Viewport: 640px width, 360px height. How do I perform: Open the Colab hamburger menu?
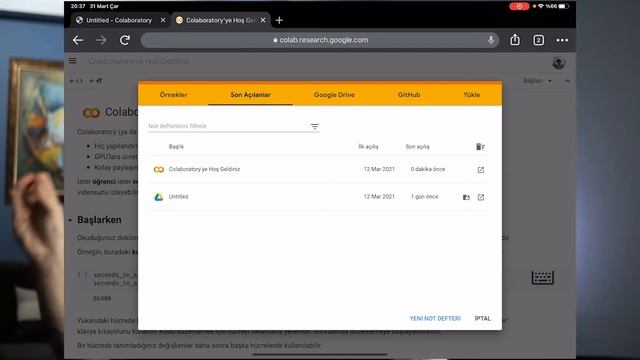[x=73, y=61]
